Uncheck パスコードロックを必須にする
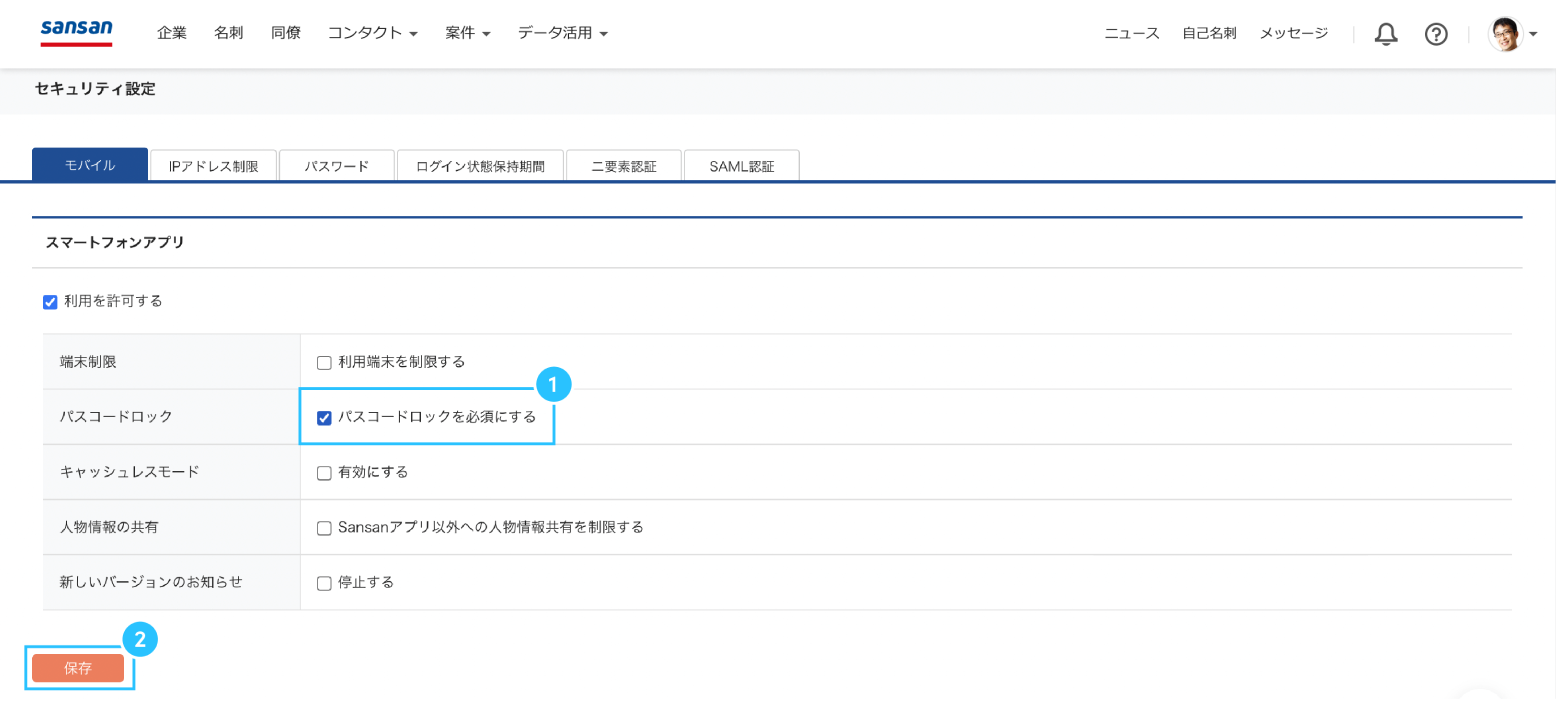 coord(324,417)
